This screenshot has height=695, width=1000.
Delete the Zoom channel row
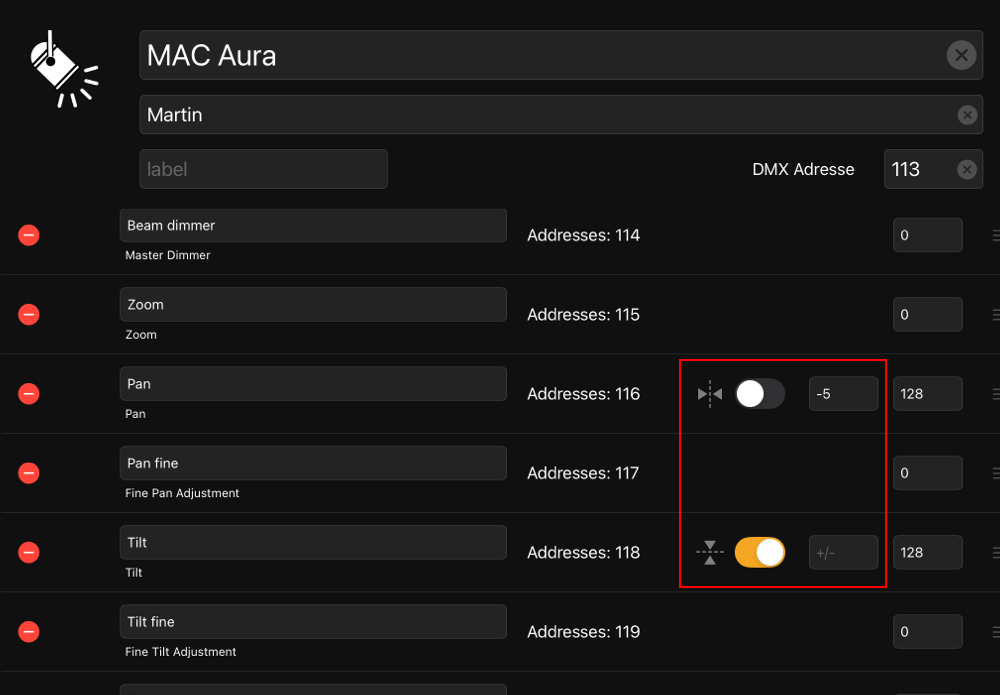coord(29,314)
